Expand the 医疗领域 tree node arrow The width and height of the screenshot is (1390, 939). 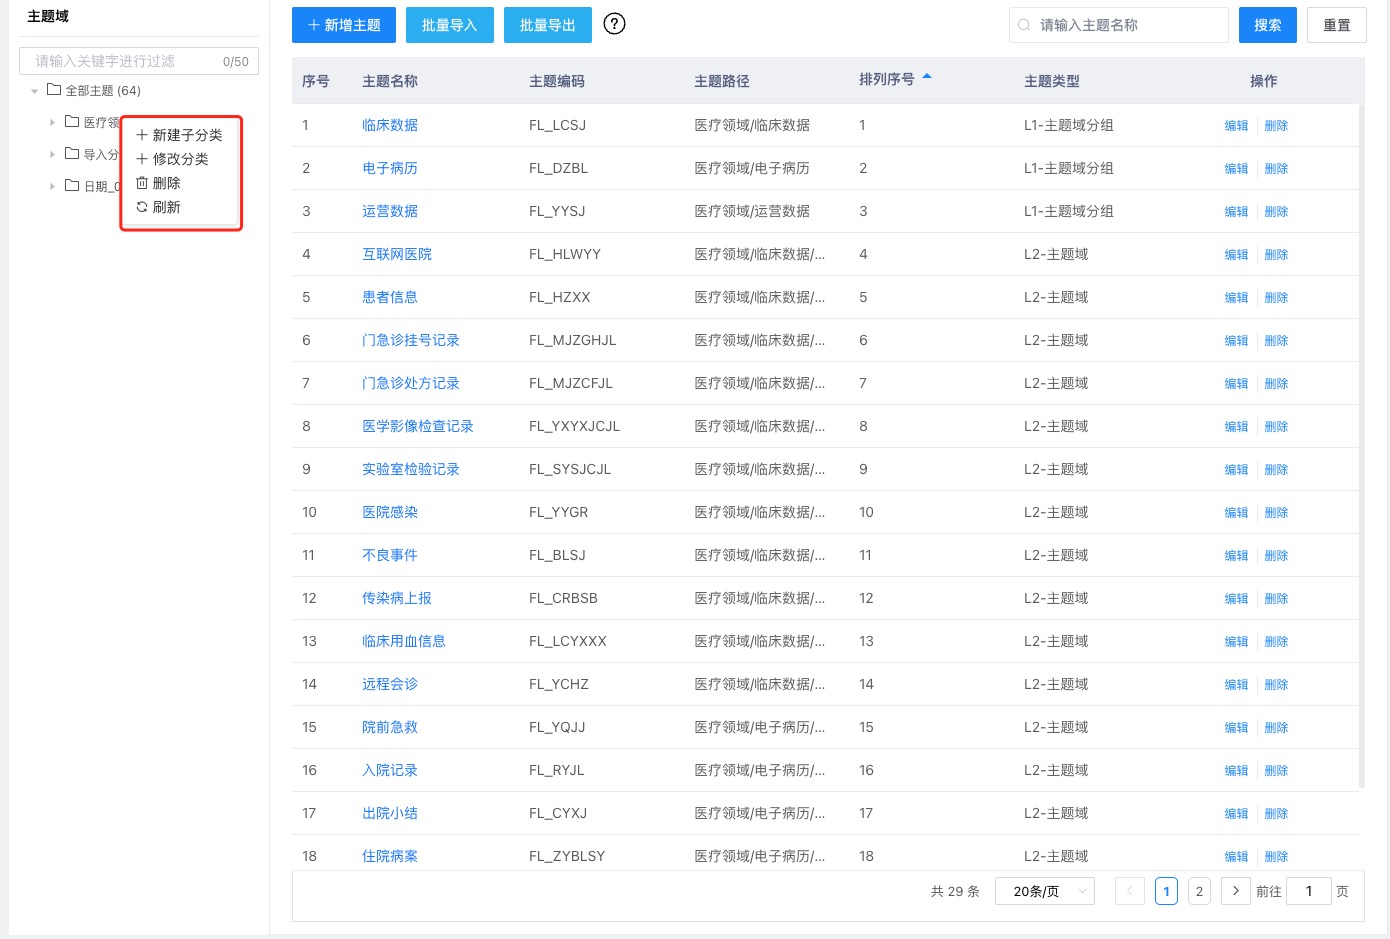(x=52, y=122)
